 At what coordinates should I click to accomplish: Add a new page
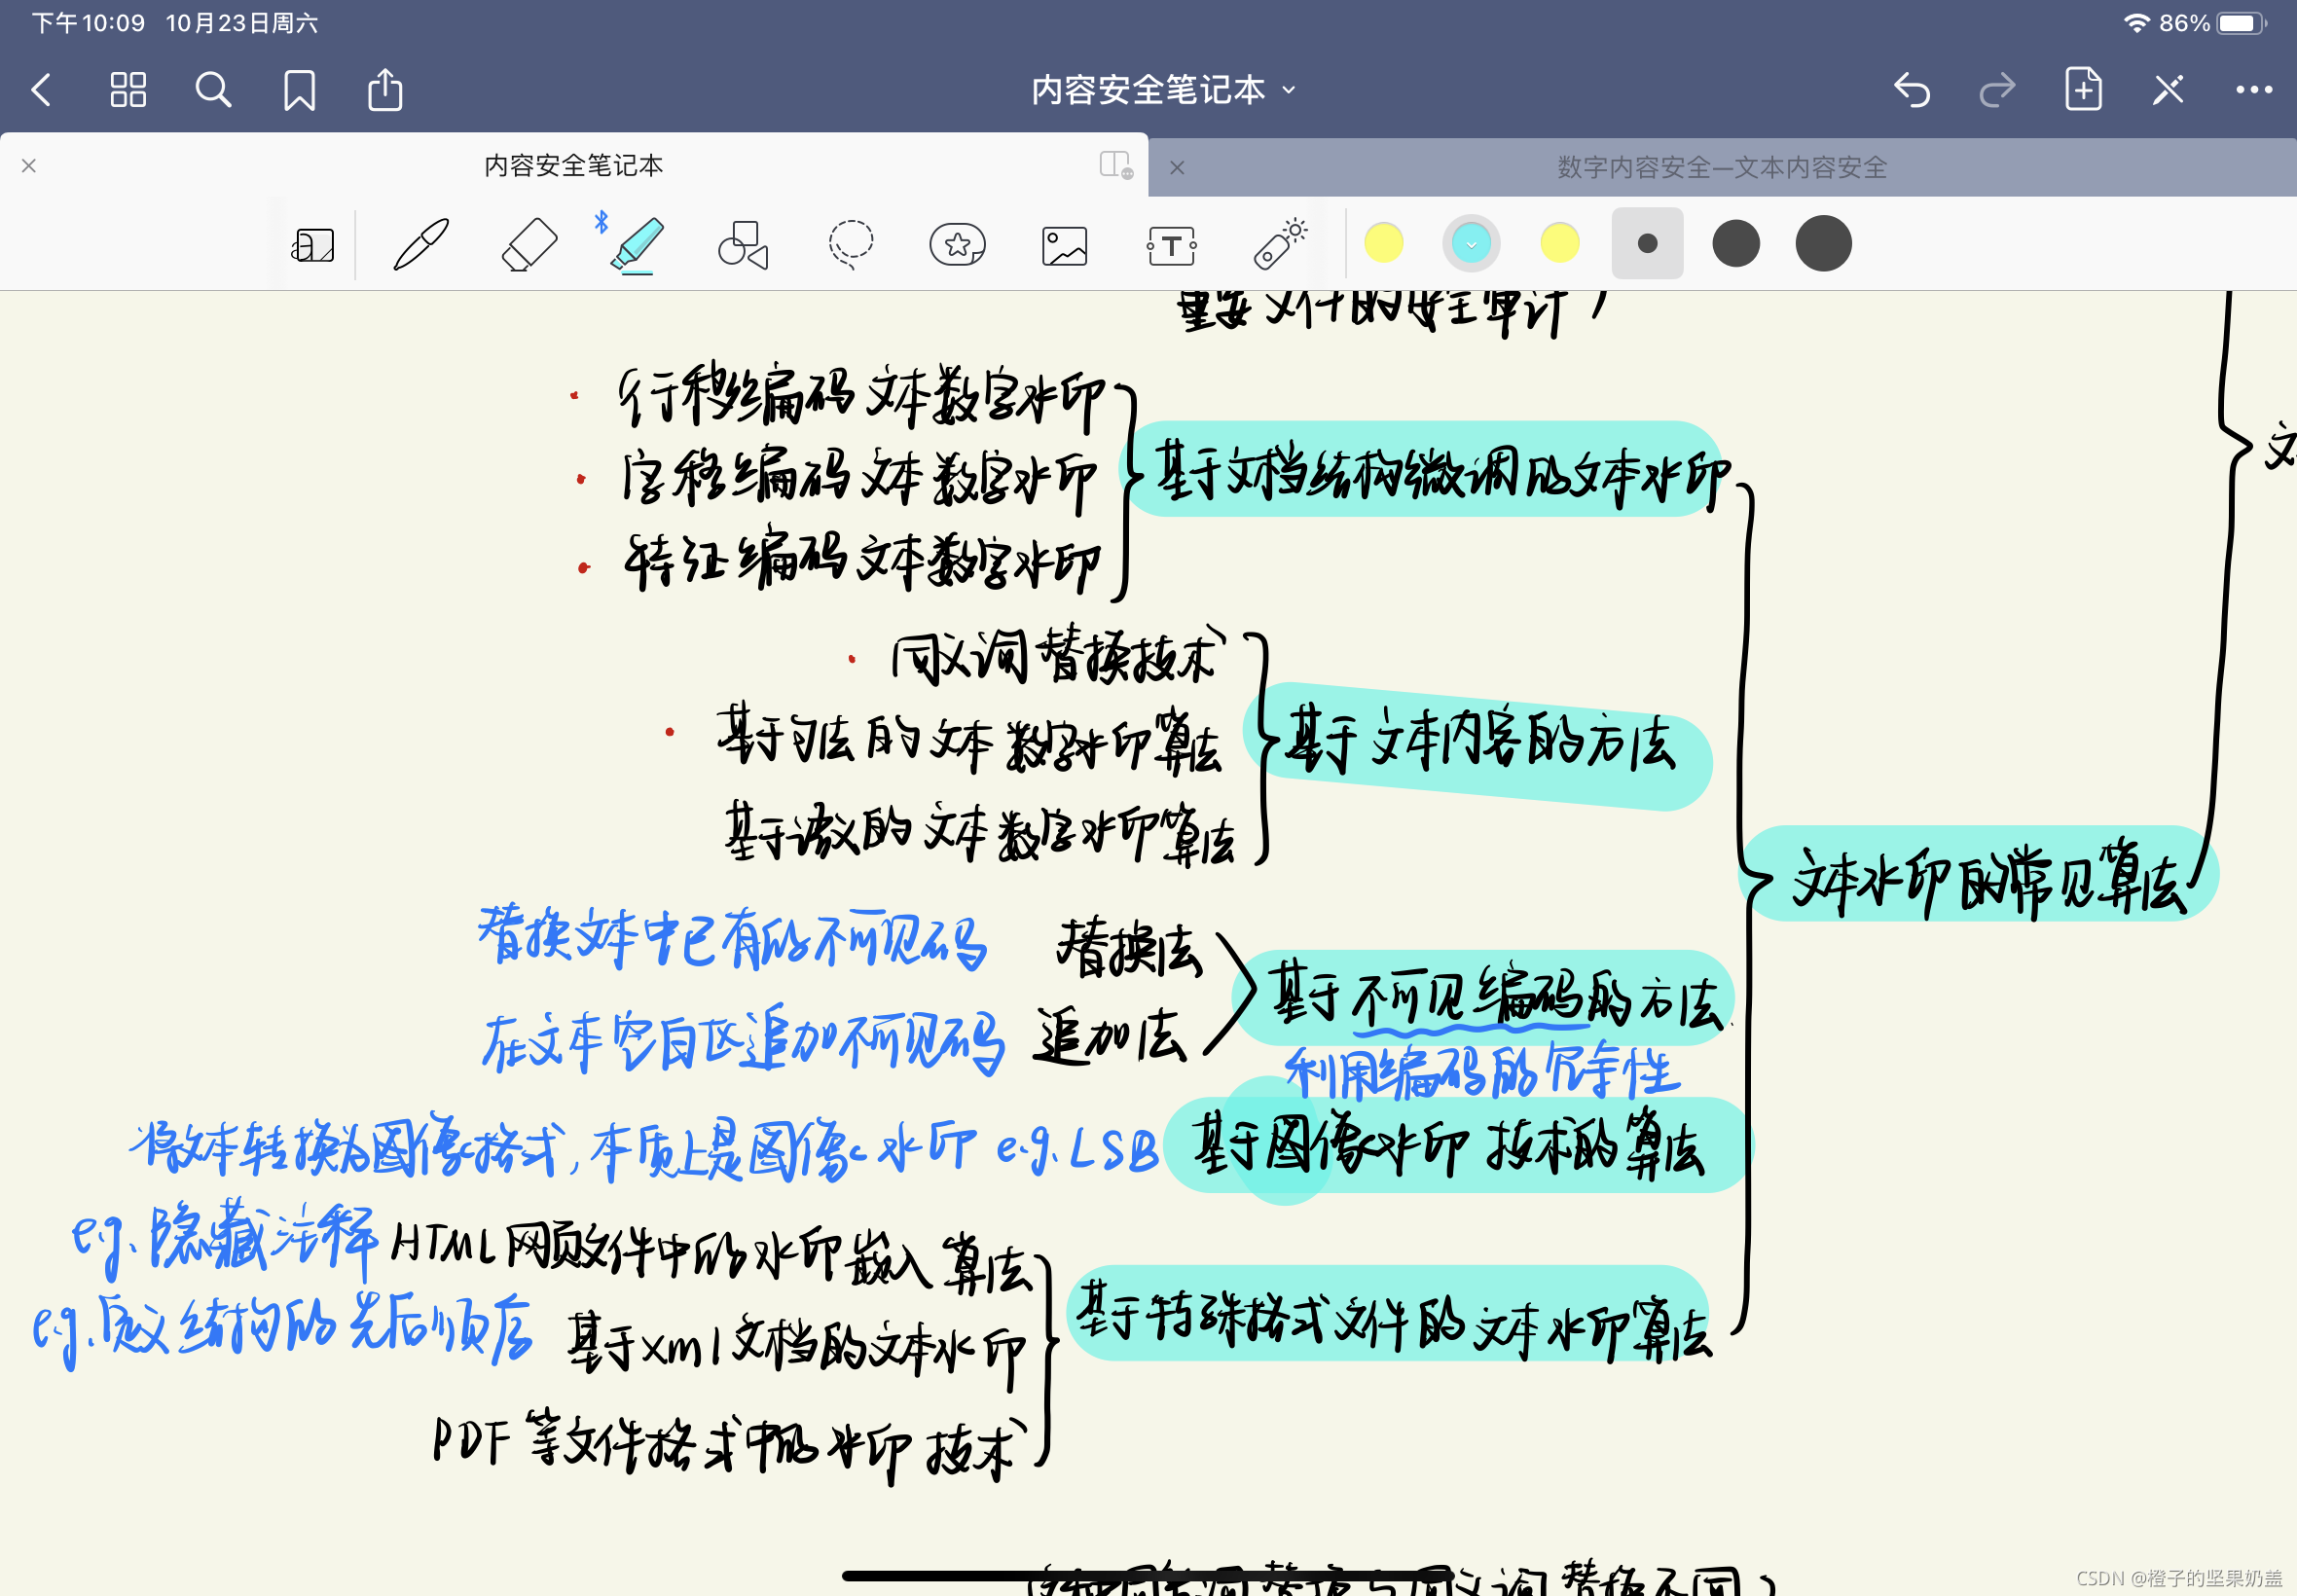click(2083, 89)
